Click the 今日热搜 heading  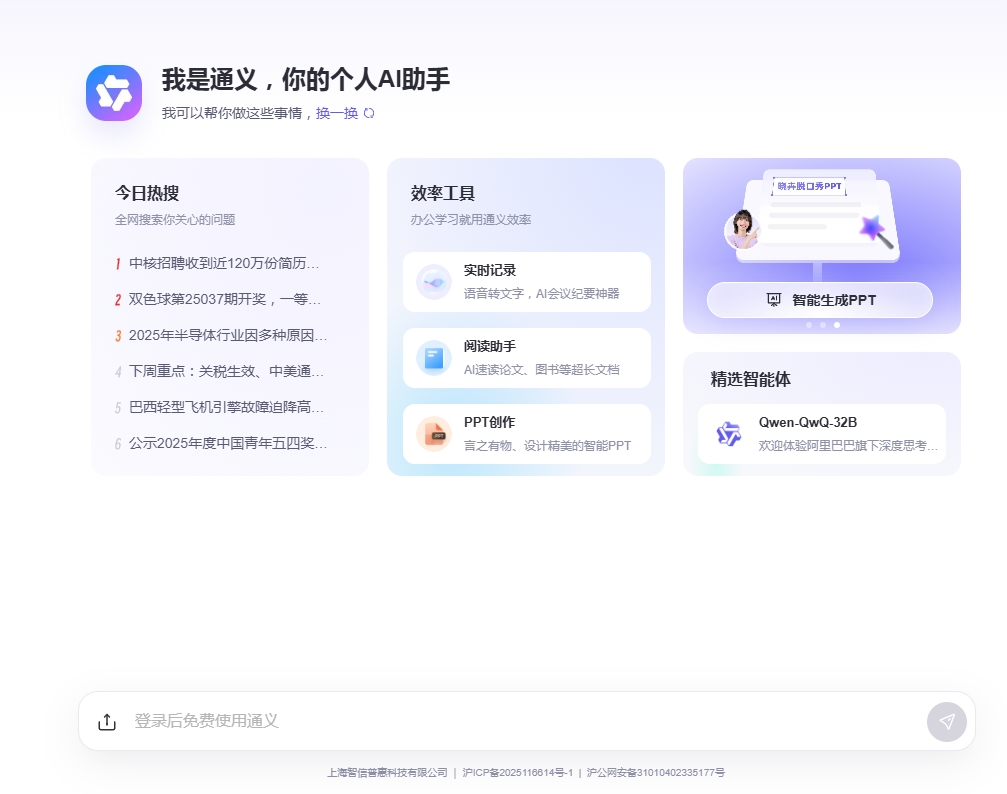tap(147, 193)
